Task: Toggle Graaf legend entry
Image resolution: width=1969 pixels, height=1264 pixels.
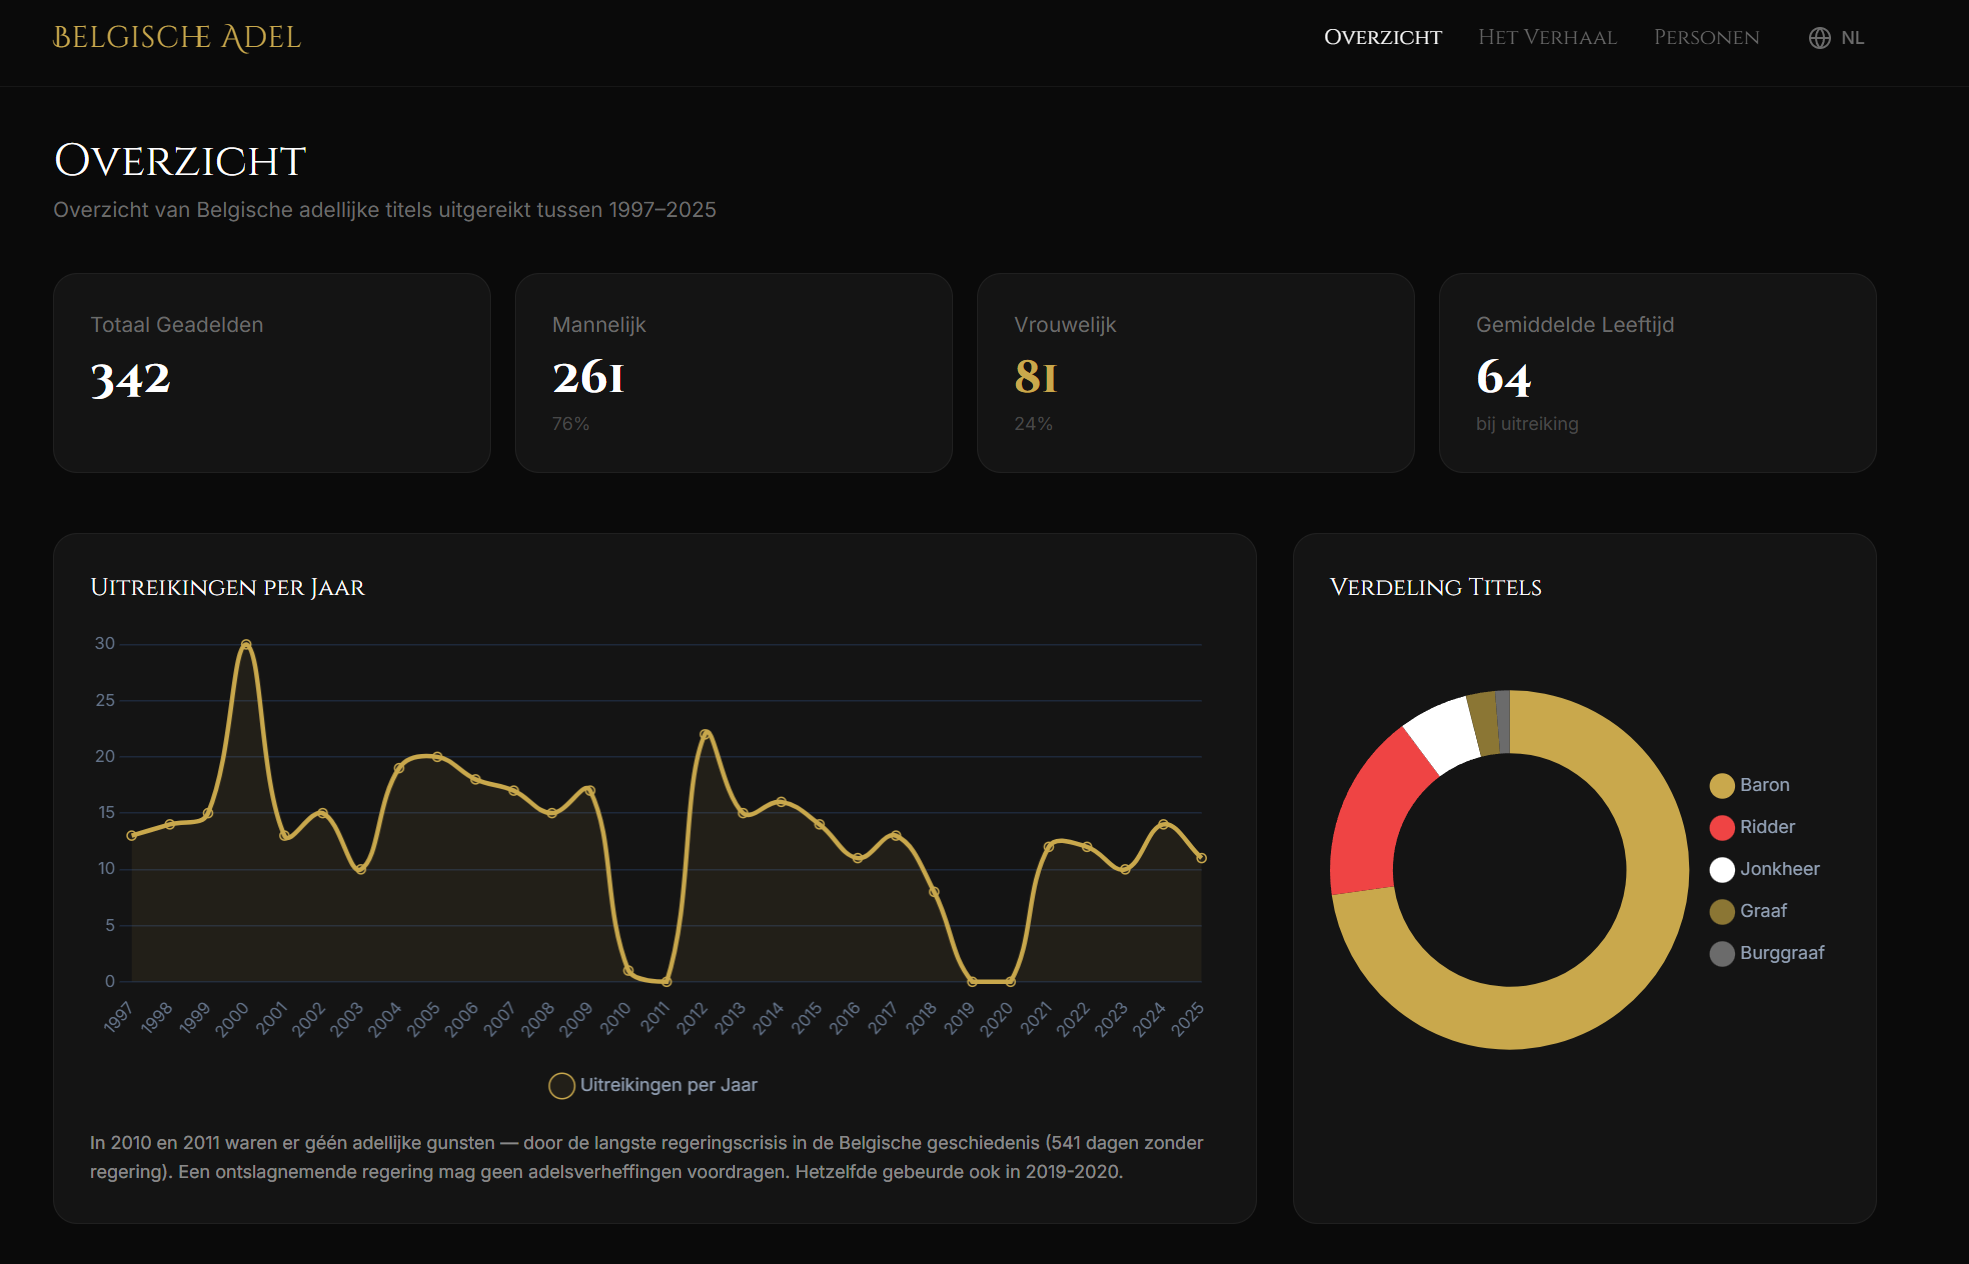Action: (1721, 912)
